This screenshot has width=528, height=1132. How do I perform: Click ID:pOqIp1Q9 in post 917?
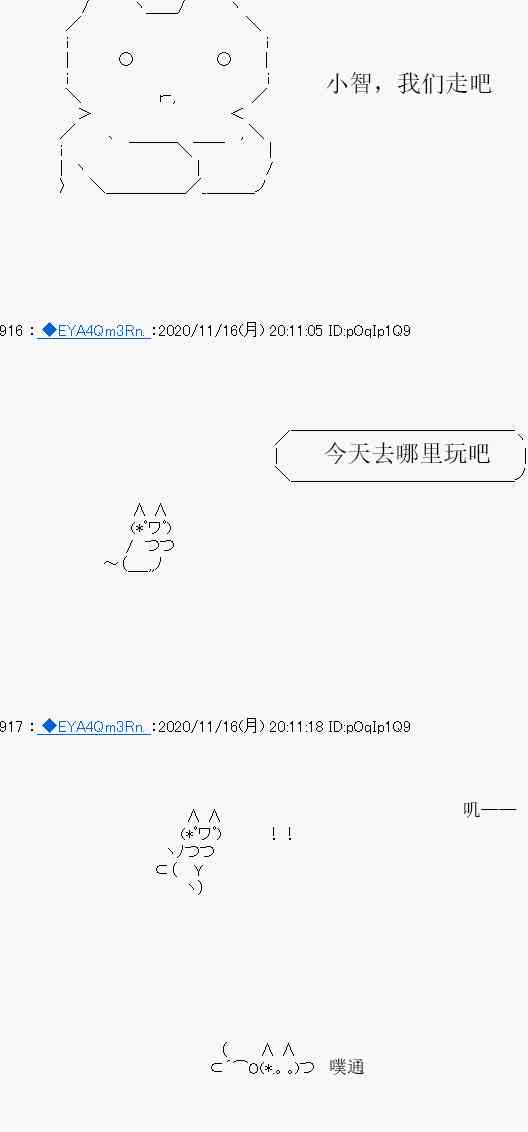(369, 726)
